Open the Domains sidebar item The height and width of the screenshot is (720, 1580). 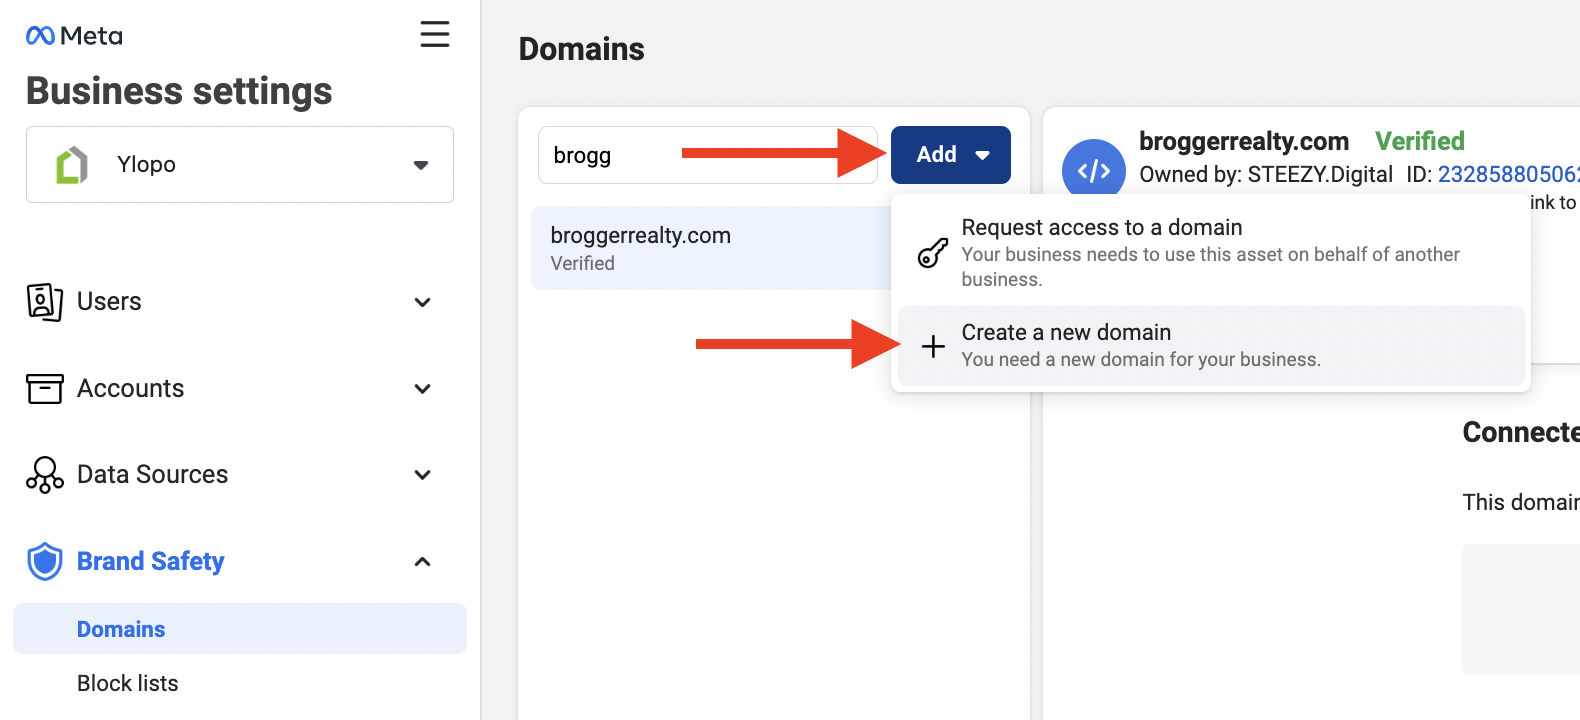pyautogui.click(x=240, y=629)
